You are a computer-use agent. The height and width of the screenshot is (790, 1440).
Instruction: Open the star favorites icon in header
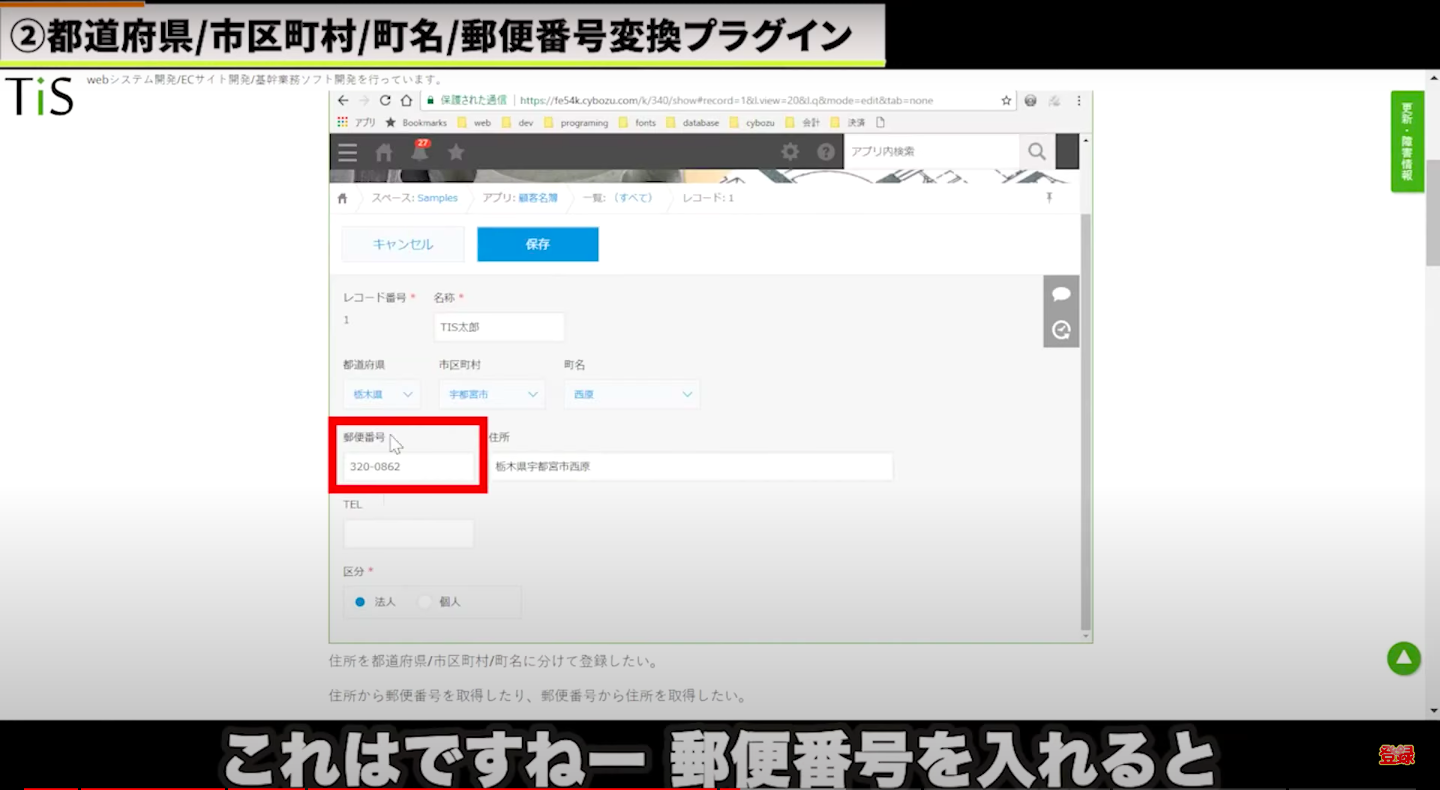point(456,152)
